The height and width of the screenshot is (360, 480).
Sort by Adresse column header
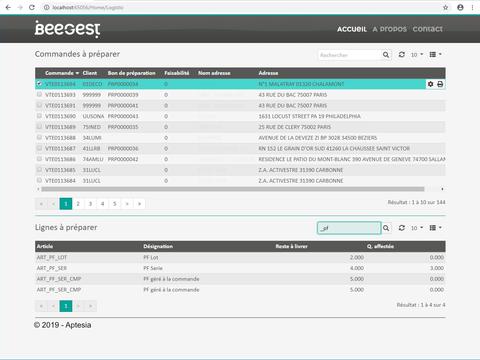tap(268, 73)
